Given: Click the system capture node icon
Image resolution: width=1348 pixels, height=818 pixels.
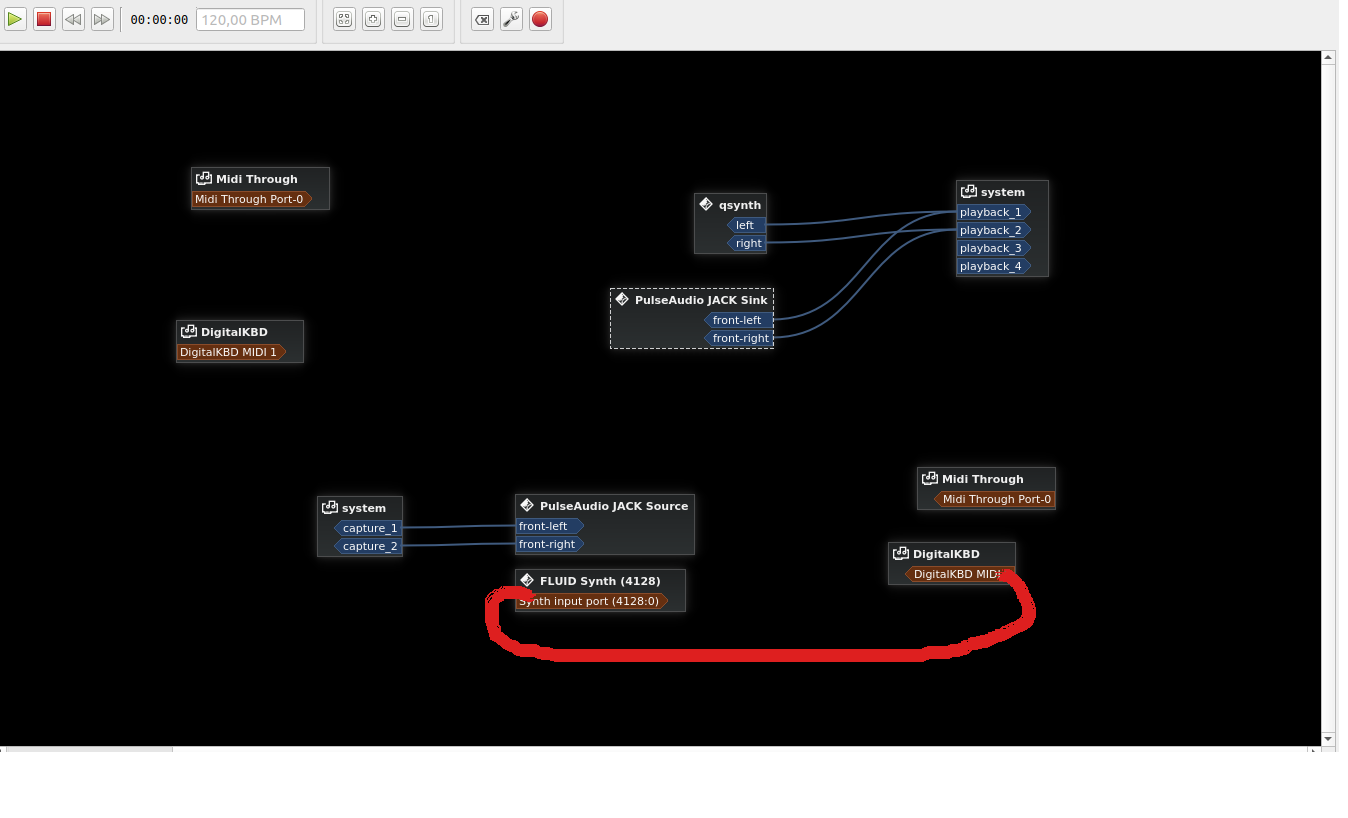Looking at the screenshot, I should coord(330,508).
